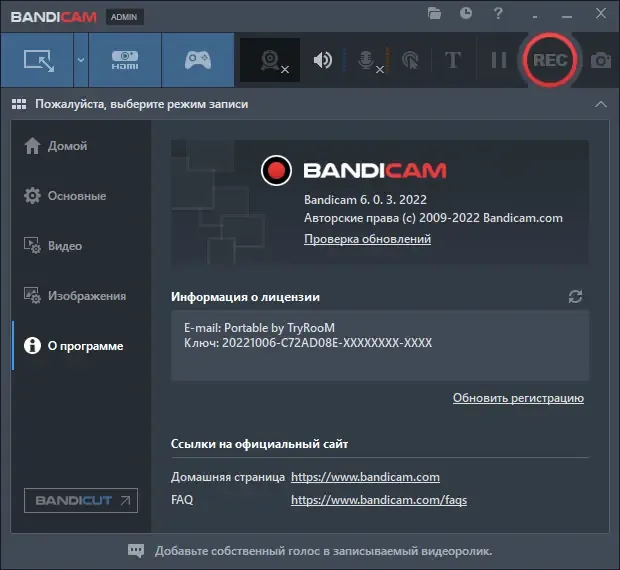Click the Проверка обновлений link

point(367,239)
